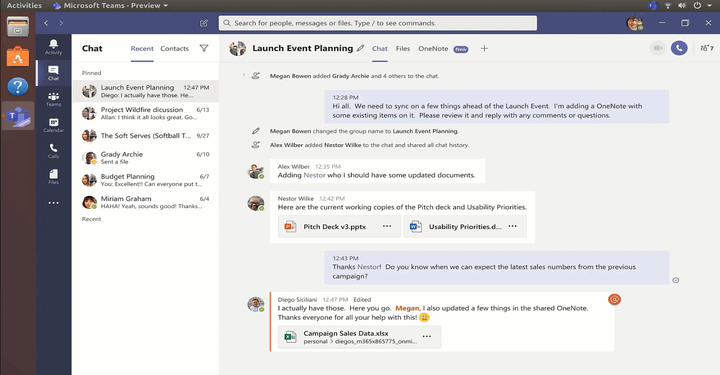720x375 pixels.
Task: View the 7 chat participants
Action: pos(707,48)
